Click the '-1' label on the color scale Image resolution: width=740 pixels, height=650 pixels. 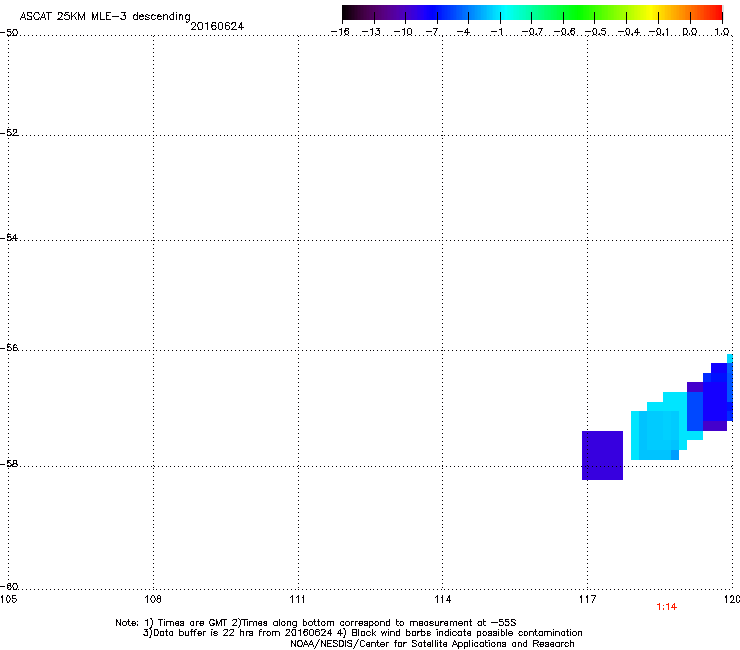tap(497, 32)
